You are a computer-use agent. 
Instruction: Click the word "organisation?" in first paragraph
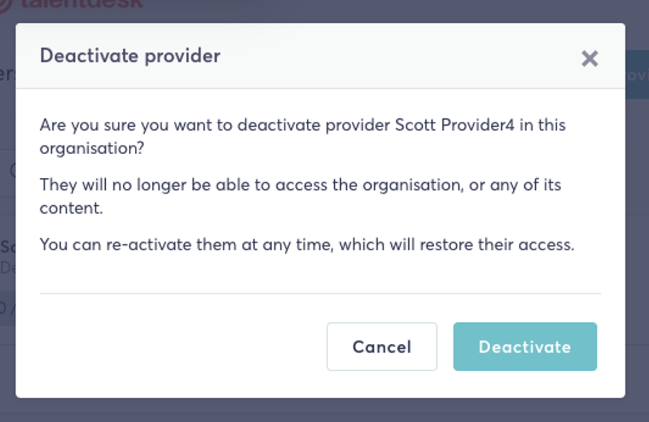[x=91, y=149]
